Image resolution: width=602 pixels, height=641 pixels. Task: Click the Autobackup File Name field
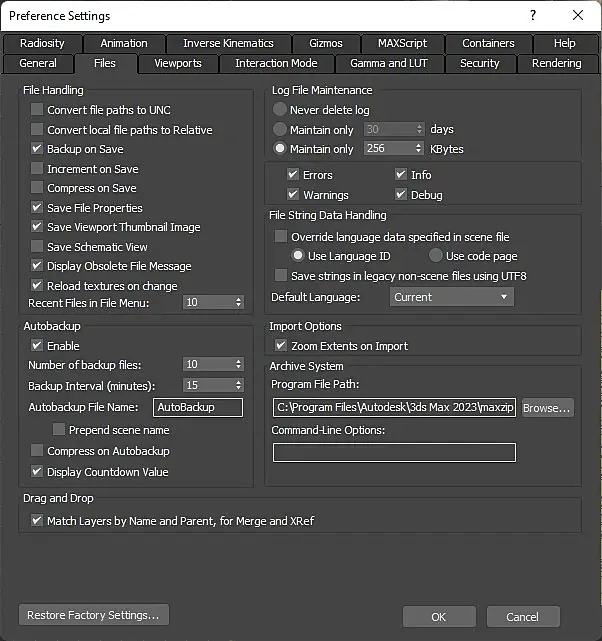click(x=198, y=408)
